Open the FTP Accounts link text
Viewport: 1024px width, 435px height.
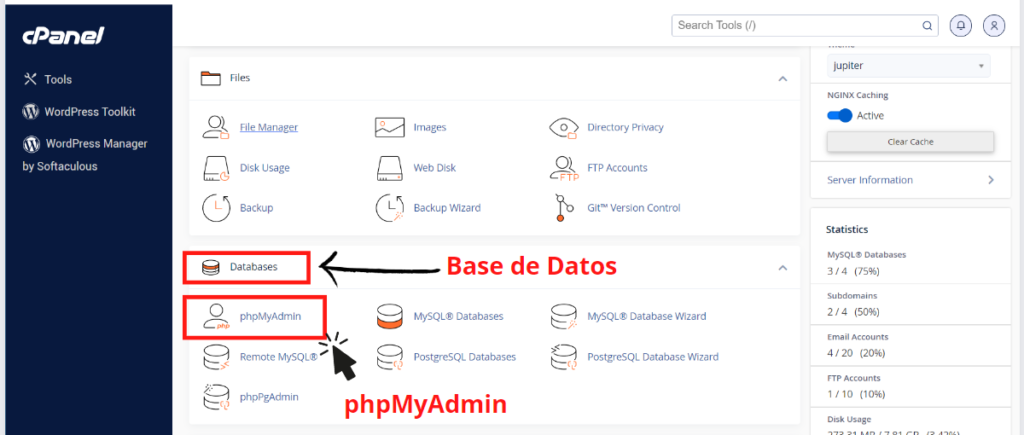617,168
